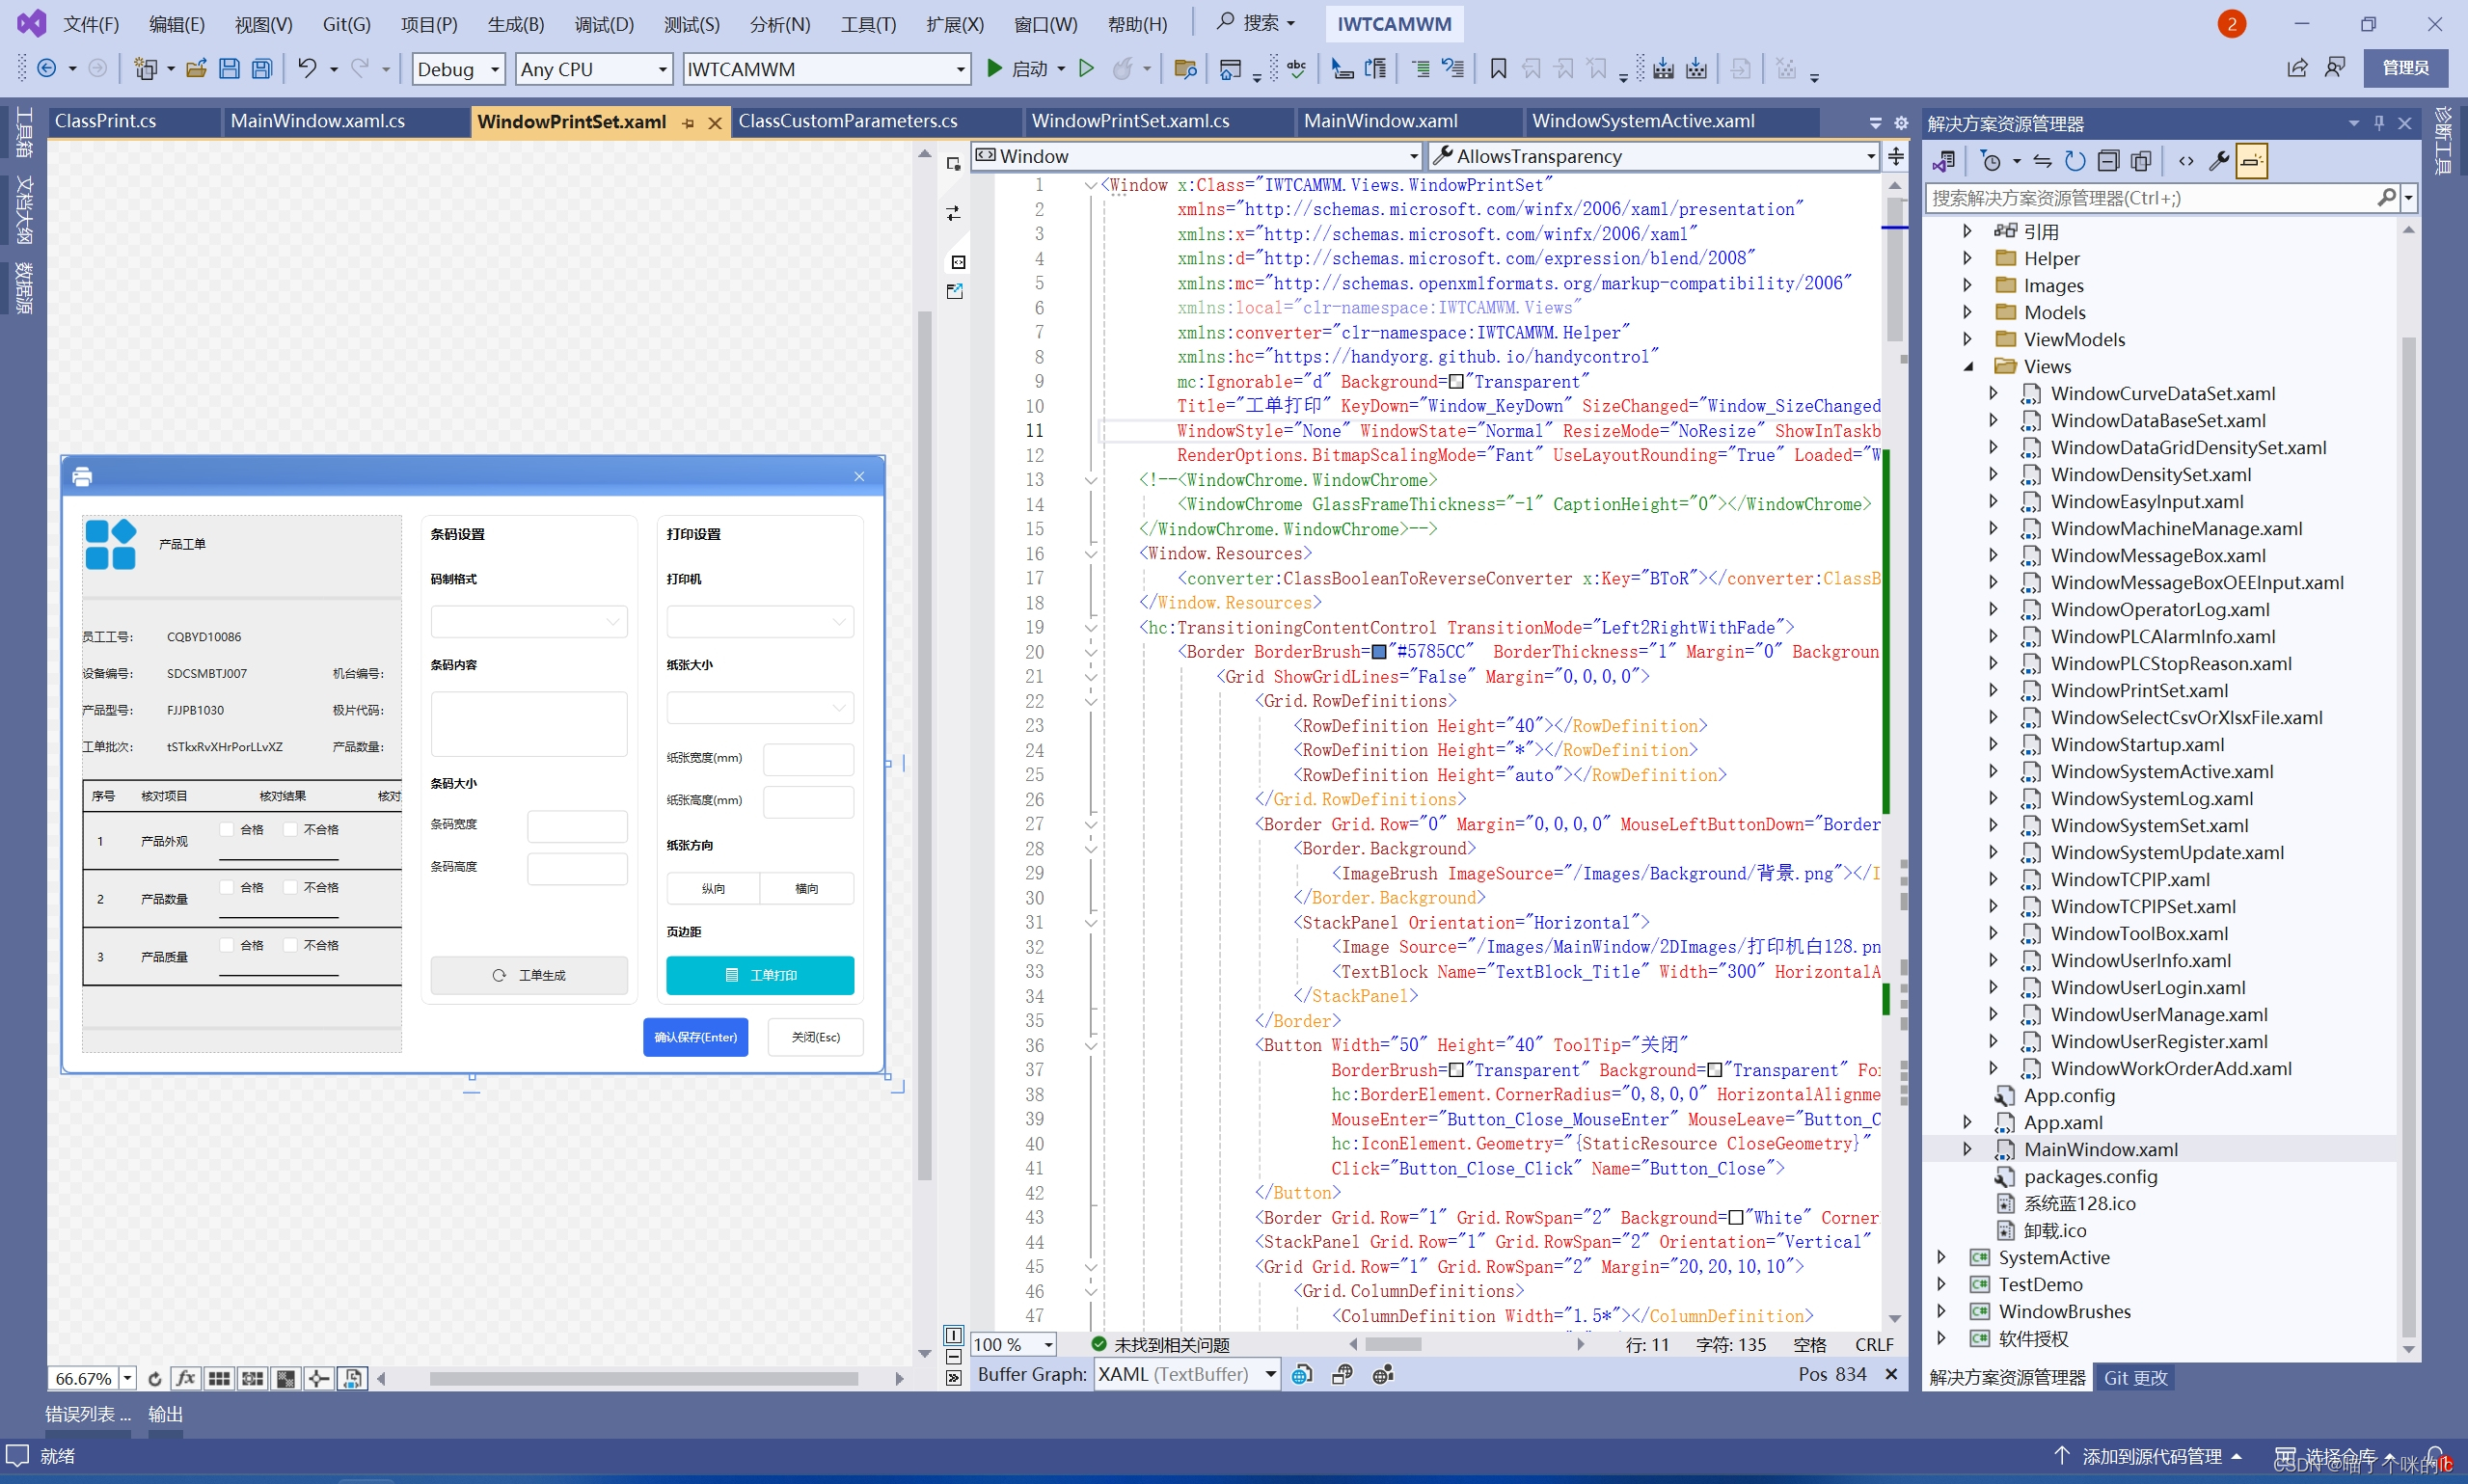Toggle the show snap grid button
The image size is (2468, 1484).
tap(219, 1378)
